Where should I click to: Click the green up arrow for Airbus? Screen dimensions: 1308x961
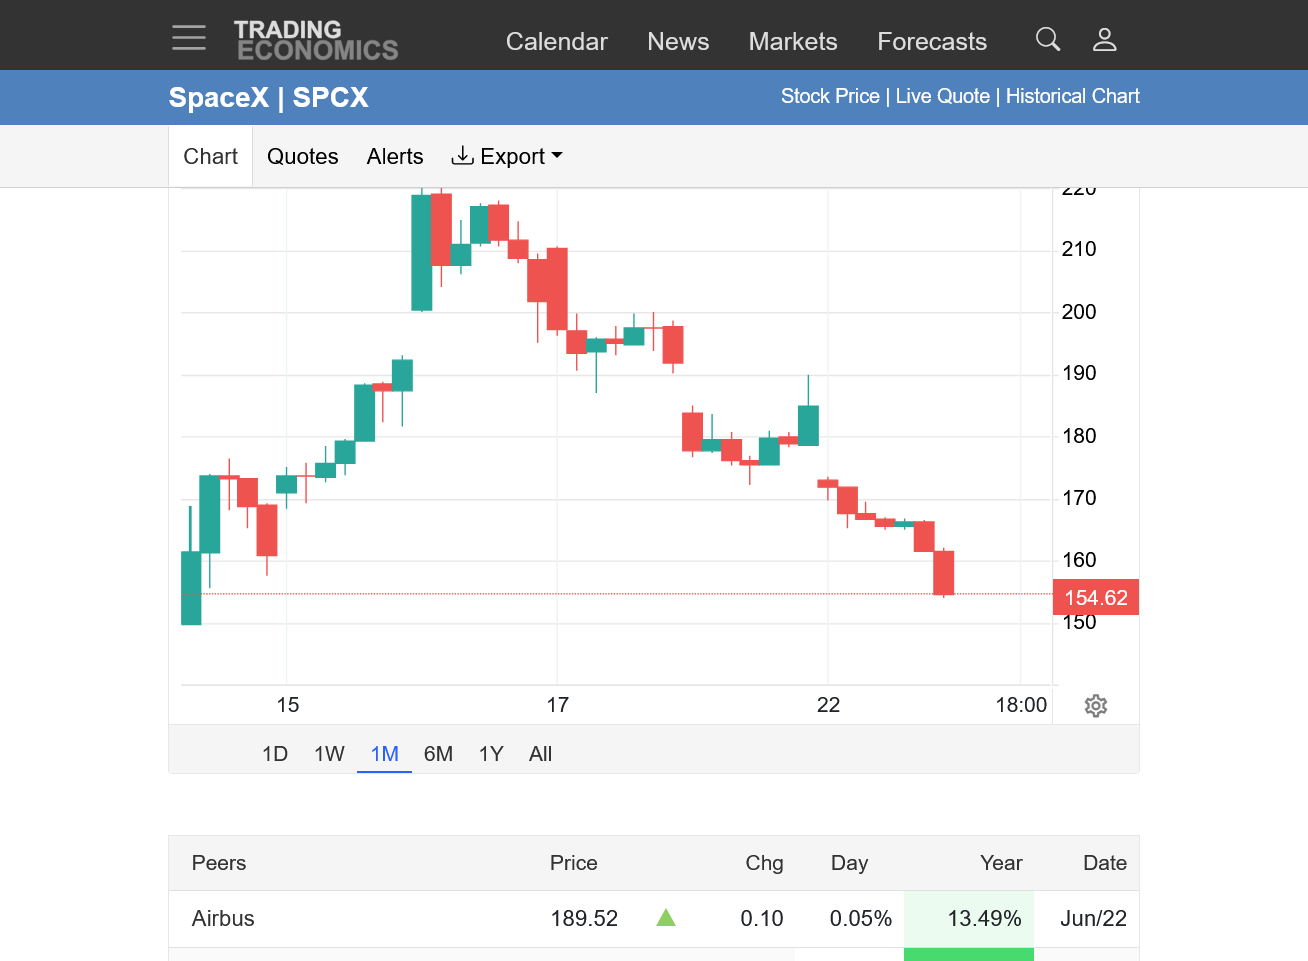[x=666, y=917]
